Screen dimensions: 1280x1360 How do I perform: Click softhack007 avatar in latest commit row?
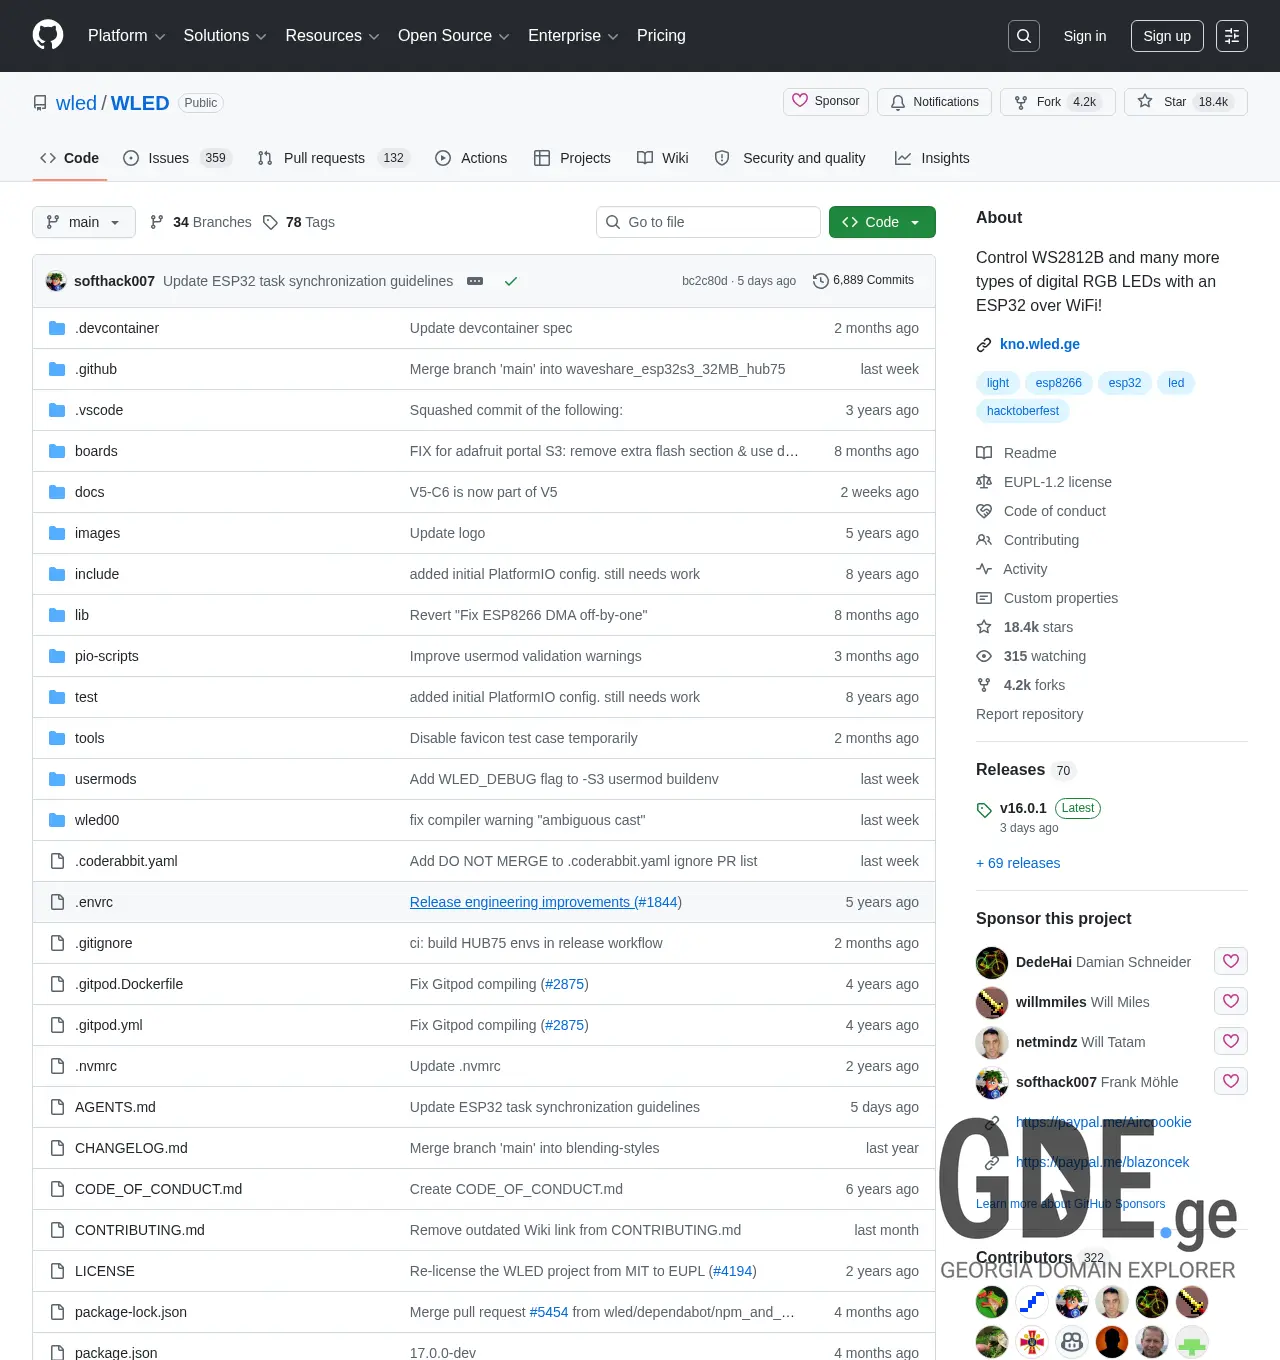pyautogui.click(x=56, y=281)
